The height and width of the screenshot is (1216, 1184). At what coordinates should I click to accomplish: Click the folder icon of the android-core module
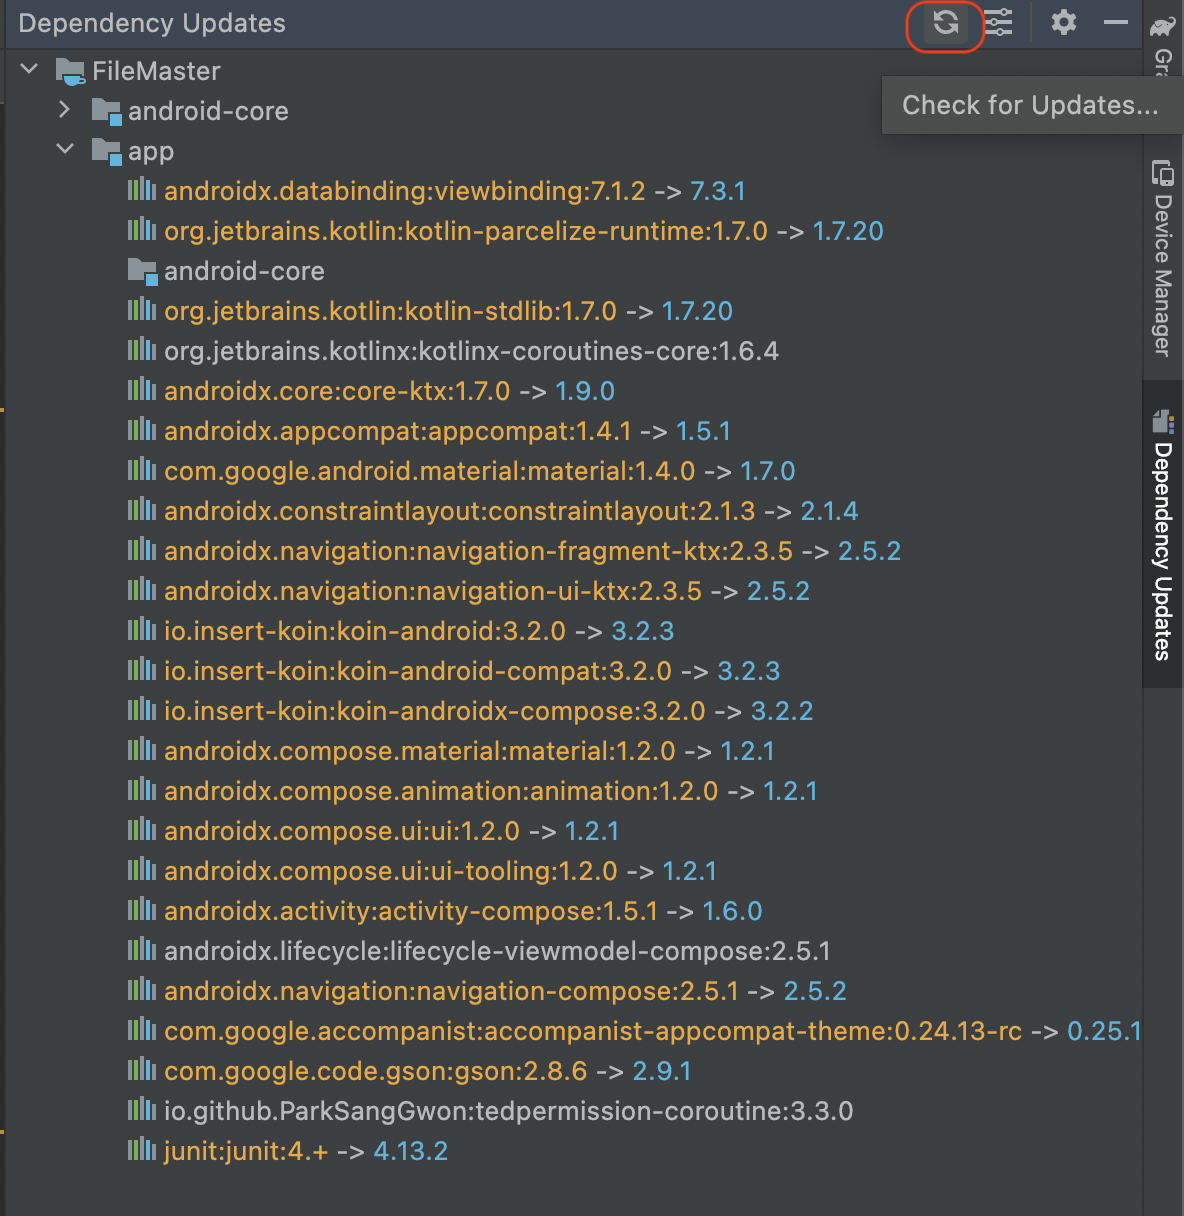click(x=106, y=111)
